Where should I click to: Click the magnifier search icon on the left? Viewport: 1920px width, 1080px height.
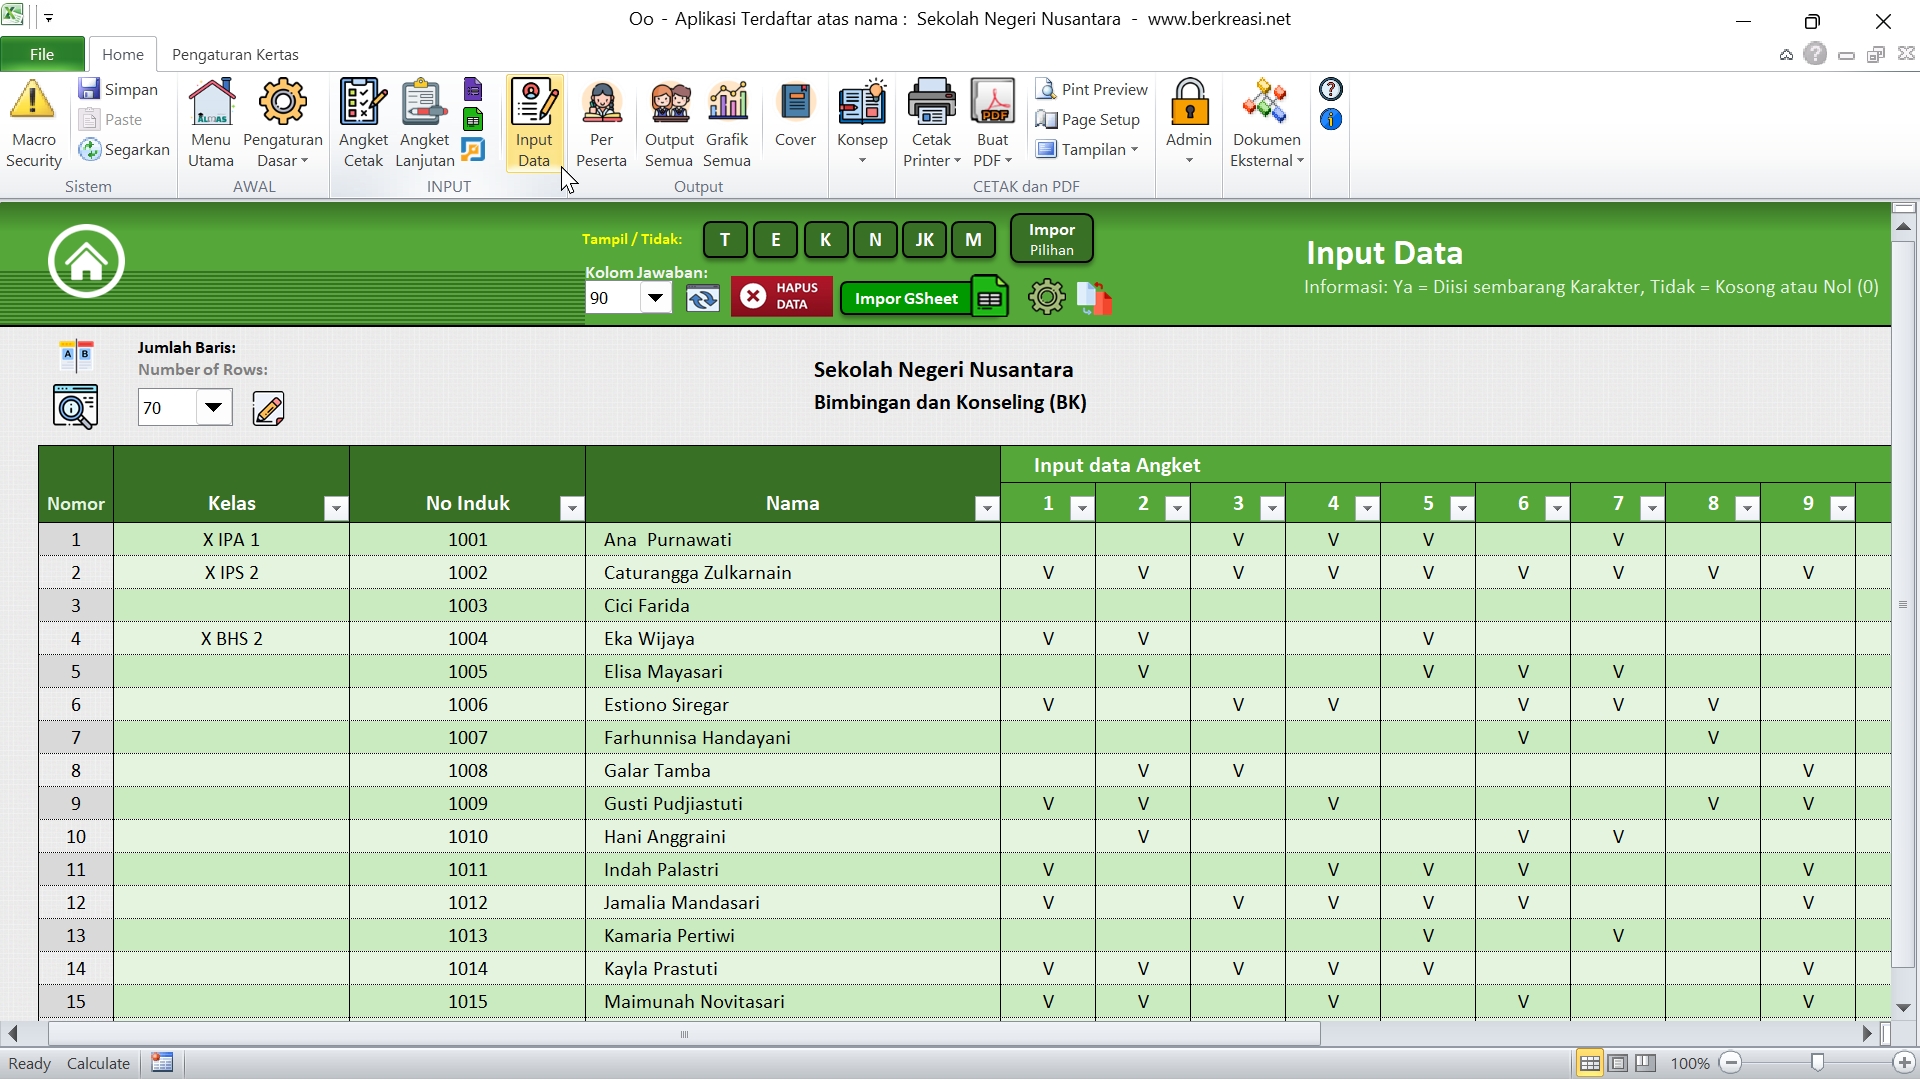point(75,407)
